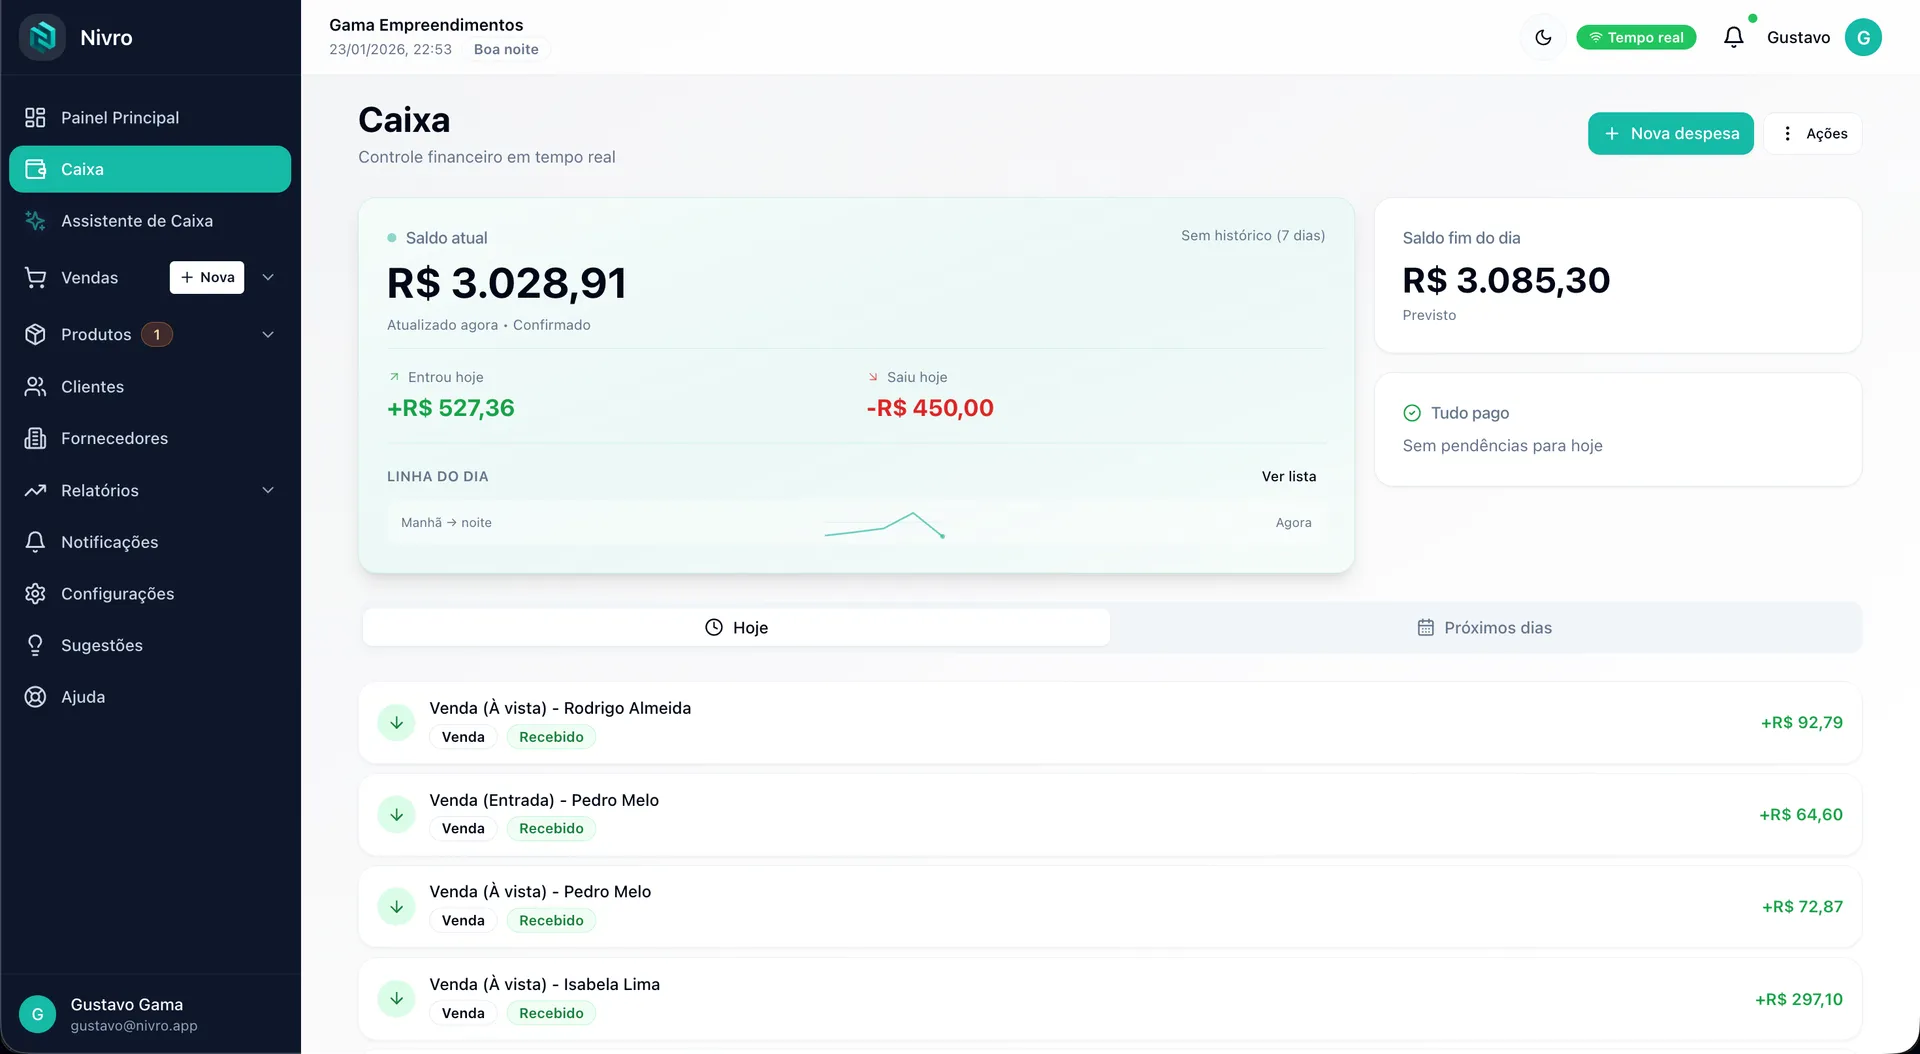The width and height of the screenshot is (1920, 1054).
Task: Click the Boa noite greeting badge
Action: pyautogui.click(x=506, y=49)
